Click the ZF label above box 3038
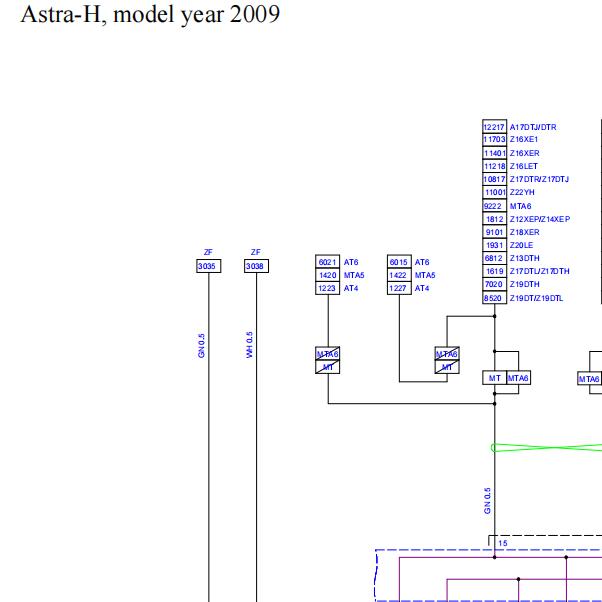The height and width of the screenshot is (602, 602). coord(256,252)
